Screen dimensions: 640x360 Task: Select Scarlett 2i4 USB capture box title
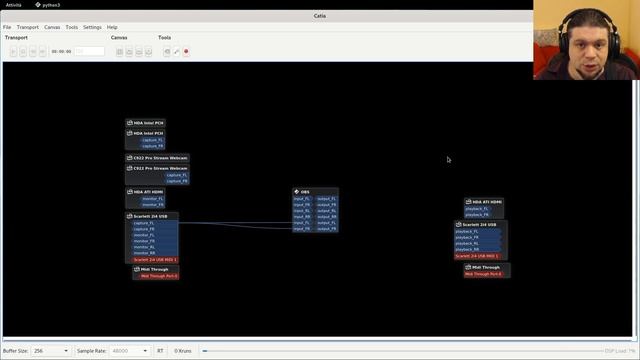click(152, 216)
